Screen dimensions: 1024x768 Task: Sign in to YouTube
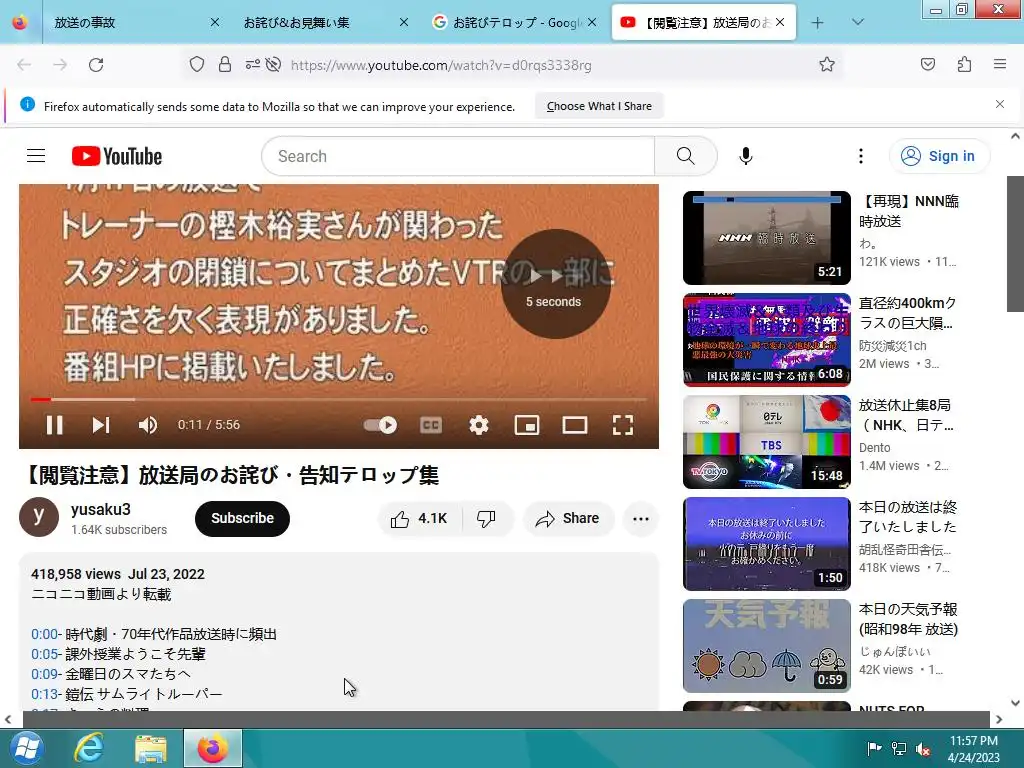939,156
